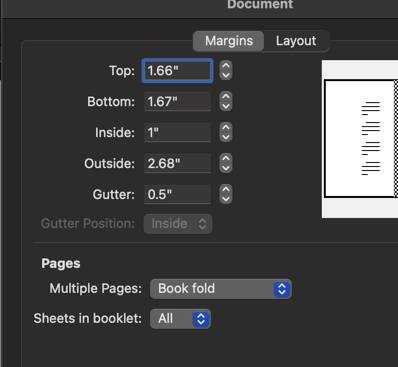Increase the Outside margin with up arrow
The image size is (398, 367).
click(226, 159)
